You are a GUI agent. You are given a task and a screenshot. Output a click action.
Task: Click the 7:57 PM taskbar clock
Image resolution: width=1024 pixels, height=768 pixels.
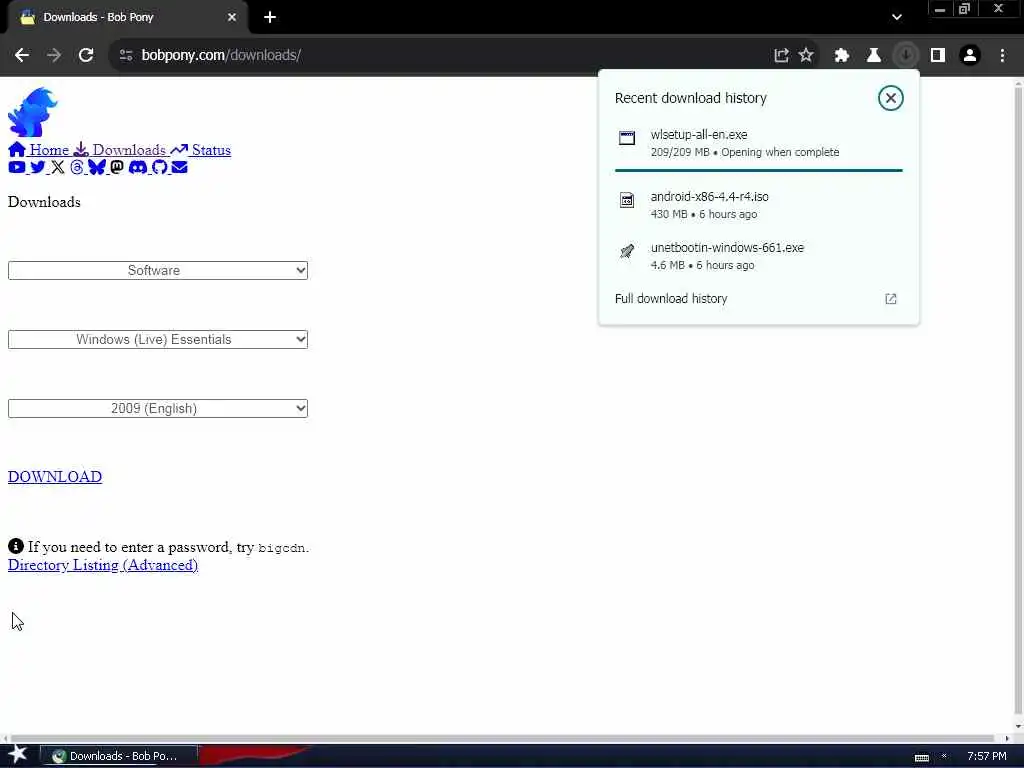pos(986,756)
